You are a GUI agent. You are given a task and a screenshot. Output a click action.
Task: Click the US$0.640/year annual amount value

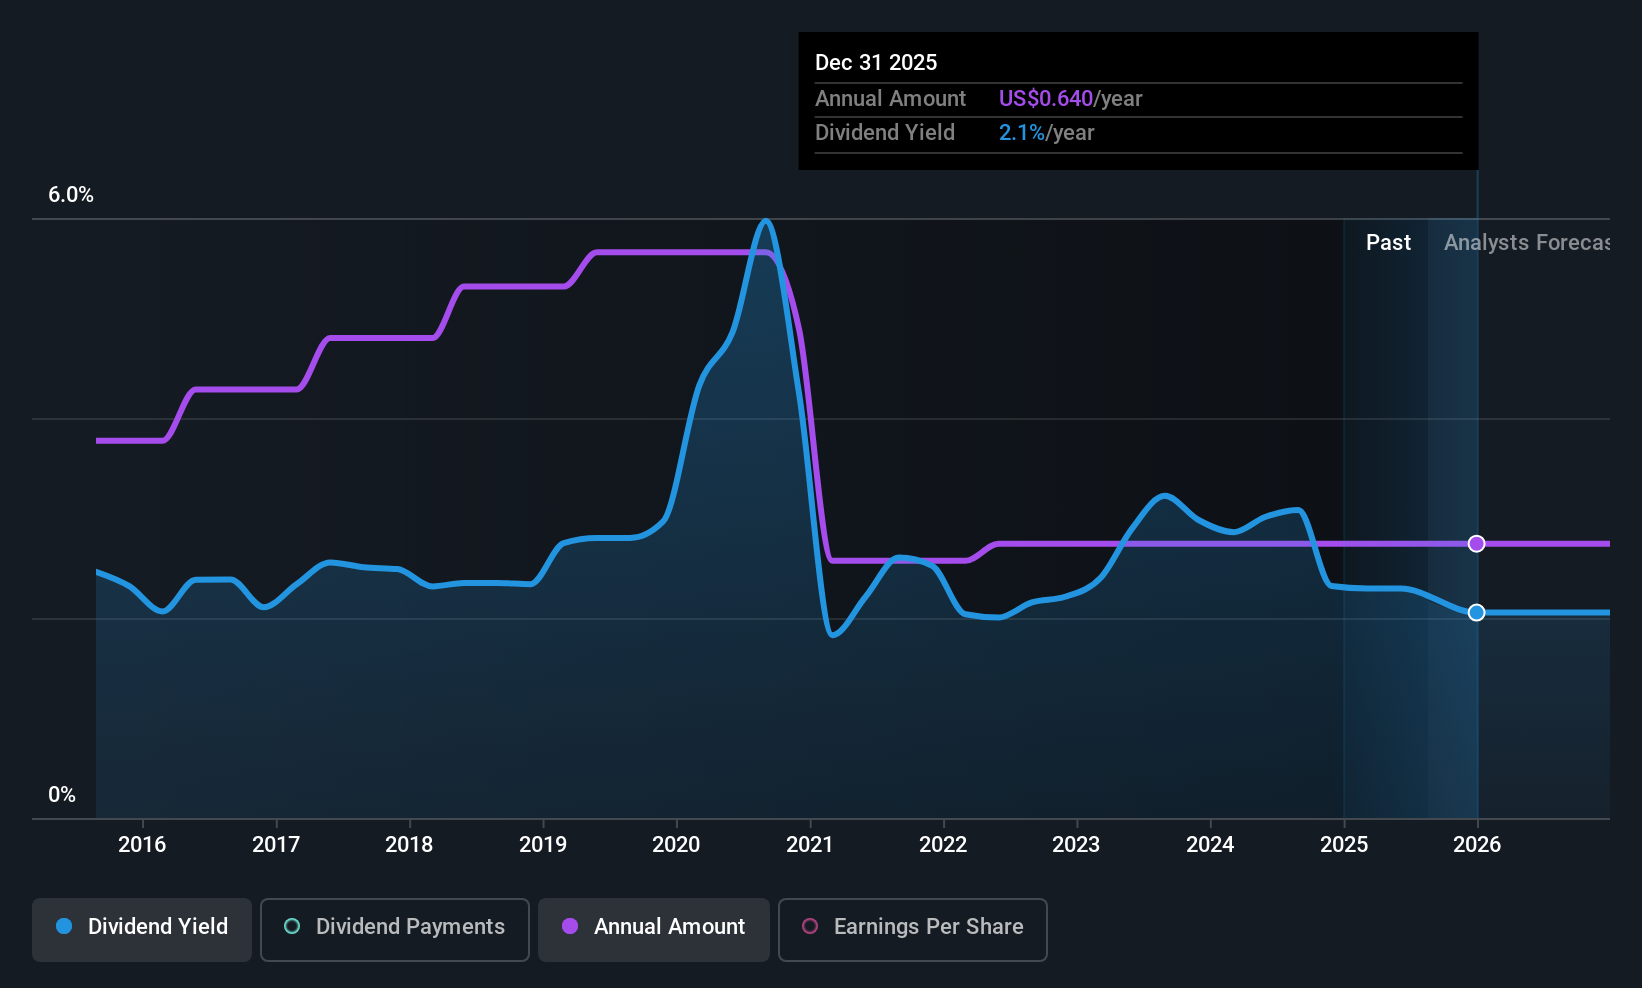(1070, 99)
